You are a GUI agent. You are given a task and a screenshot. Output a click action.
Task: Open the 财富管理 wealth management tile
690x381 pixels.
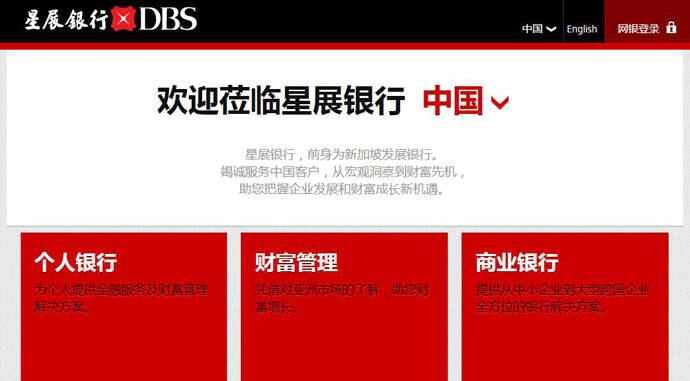coord(344,307)
